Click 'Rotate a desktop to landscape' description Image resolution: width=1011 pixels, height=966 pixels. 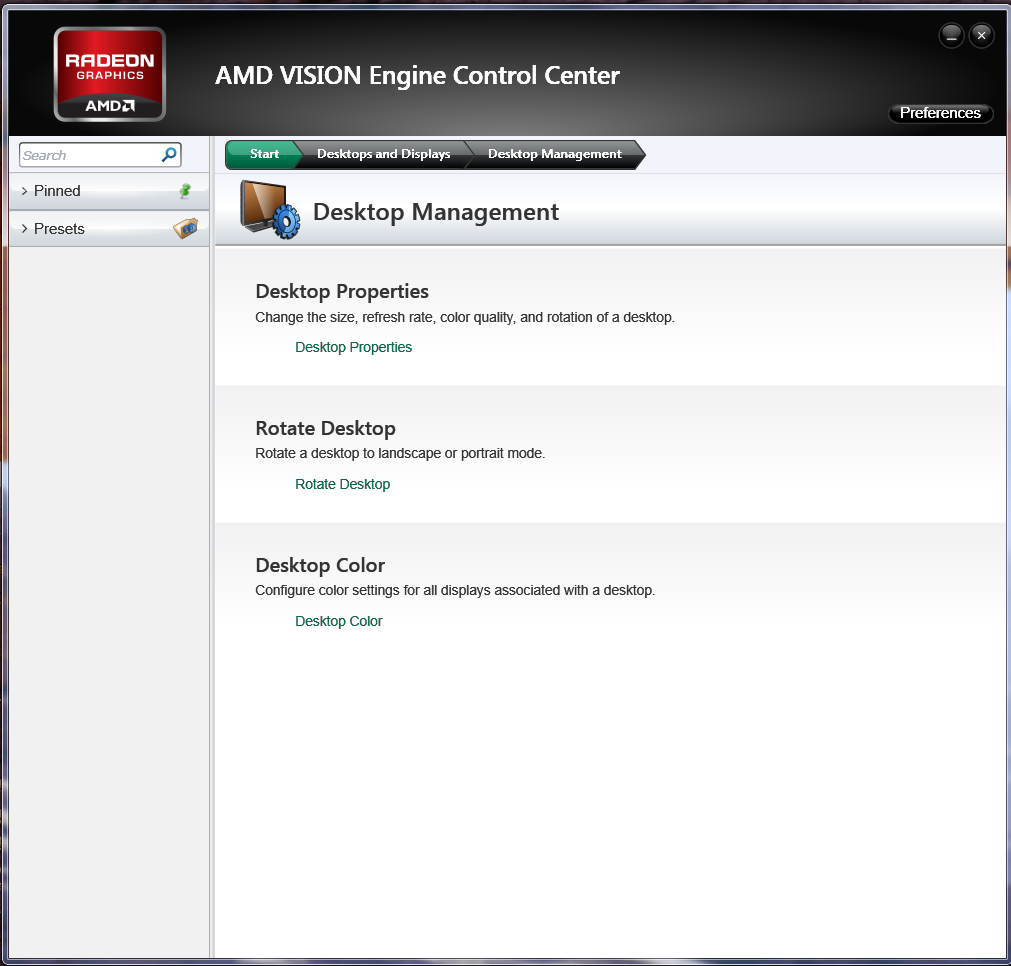(x=400, y=453)
